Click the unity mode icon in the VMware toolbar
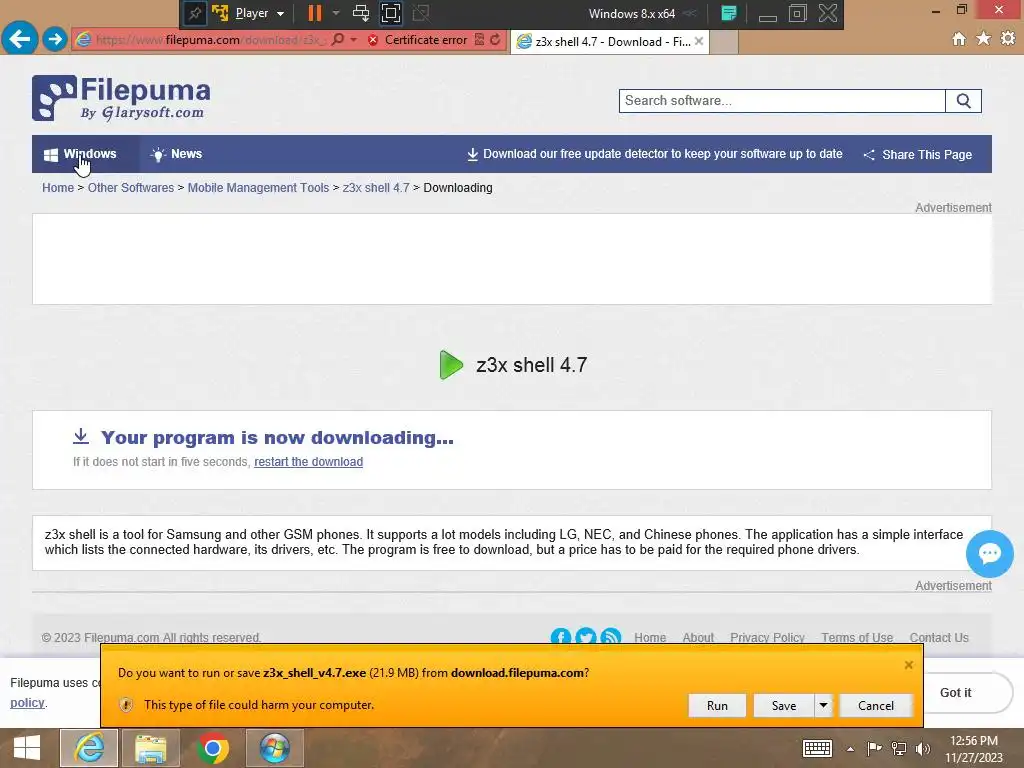 click(421, 13)
